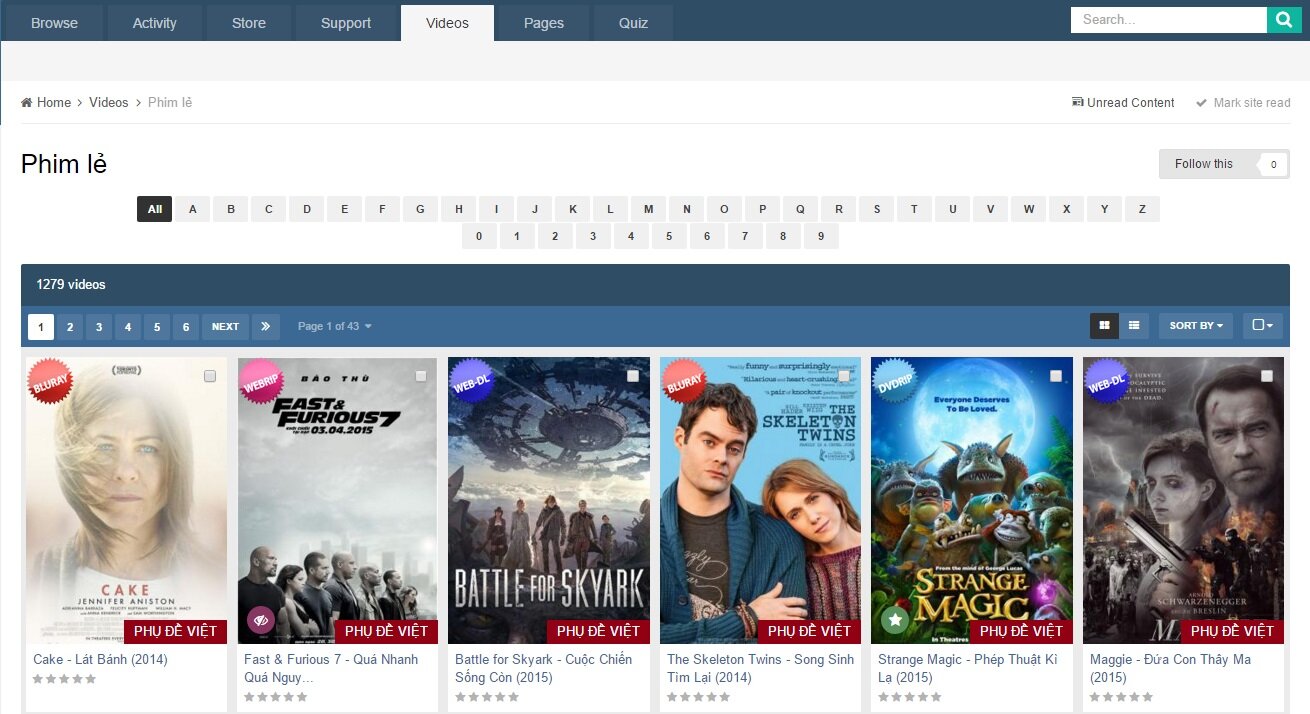Image resolution: width=1310 pixels, height=714 pixels.
Task: Filter videos by number 9
Action: click(x=821, y=236)
